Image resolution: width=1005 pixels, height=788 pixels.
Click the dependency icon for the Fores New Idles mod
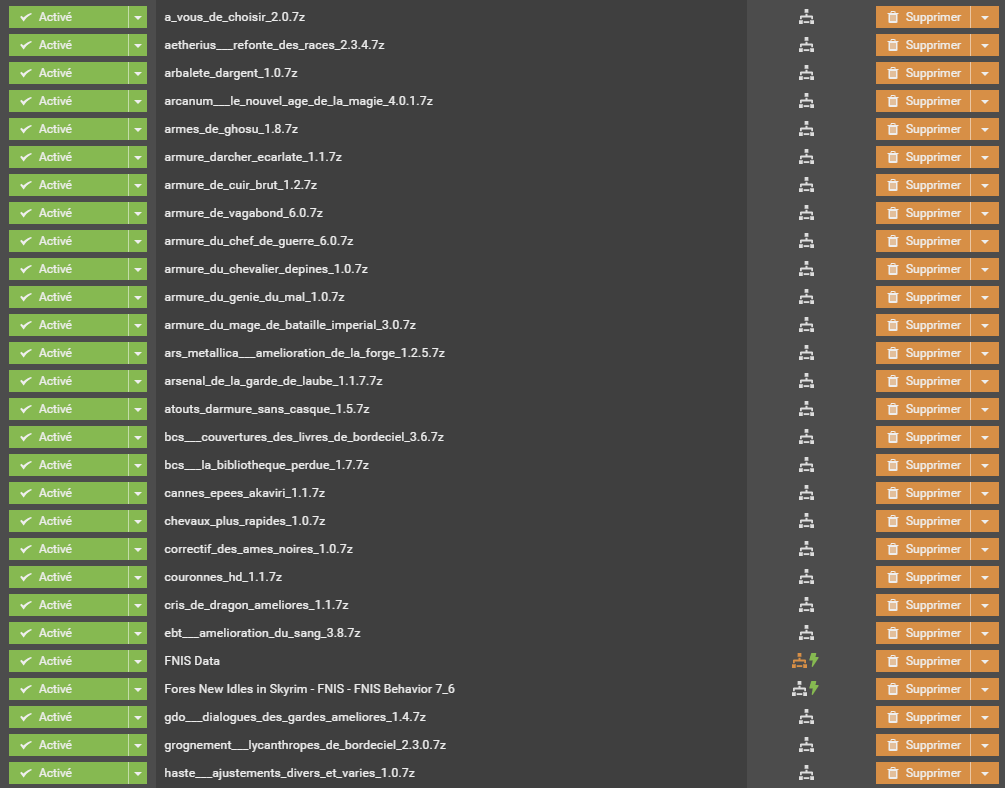tap(799, 689)
